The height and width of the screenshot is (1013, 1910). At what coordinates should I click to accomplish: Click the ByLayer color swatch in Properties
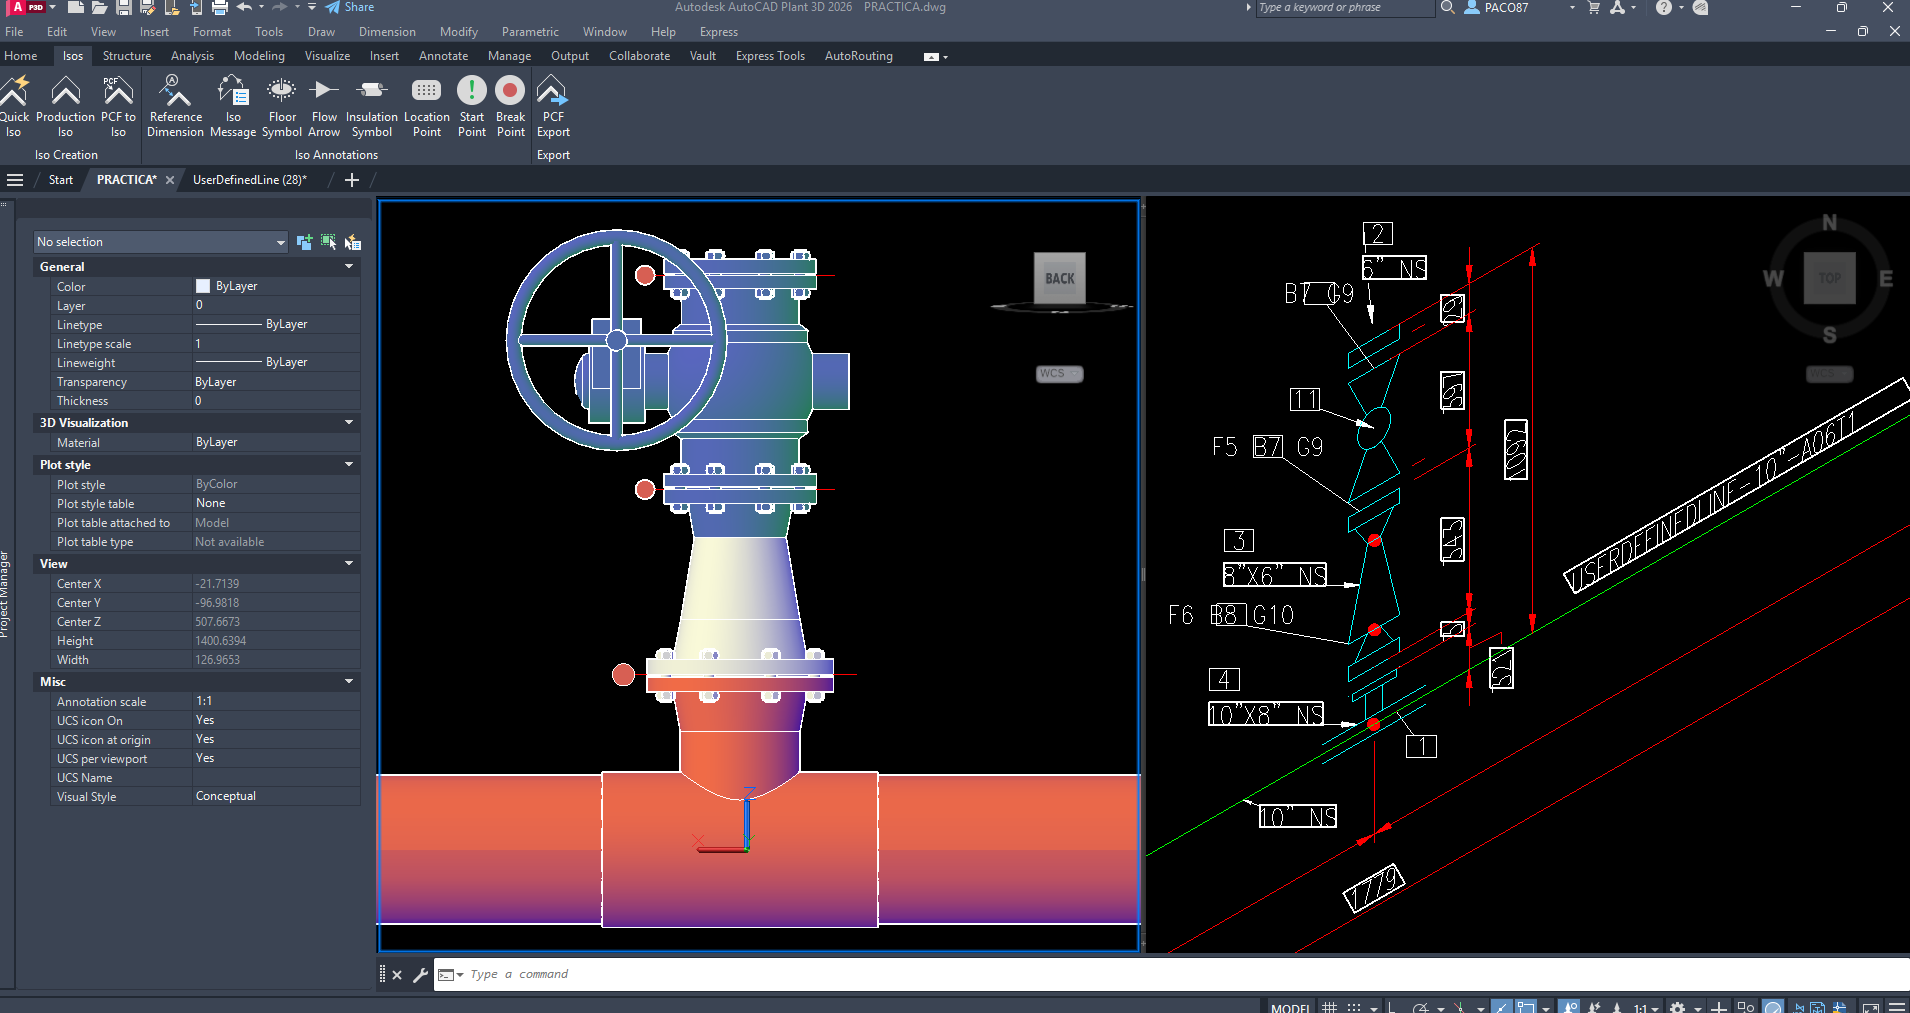click(x=201, y=286)
